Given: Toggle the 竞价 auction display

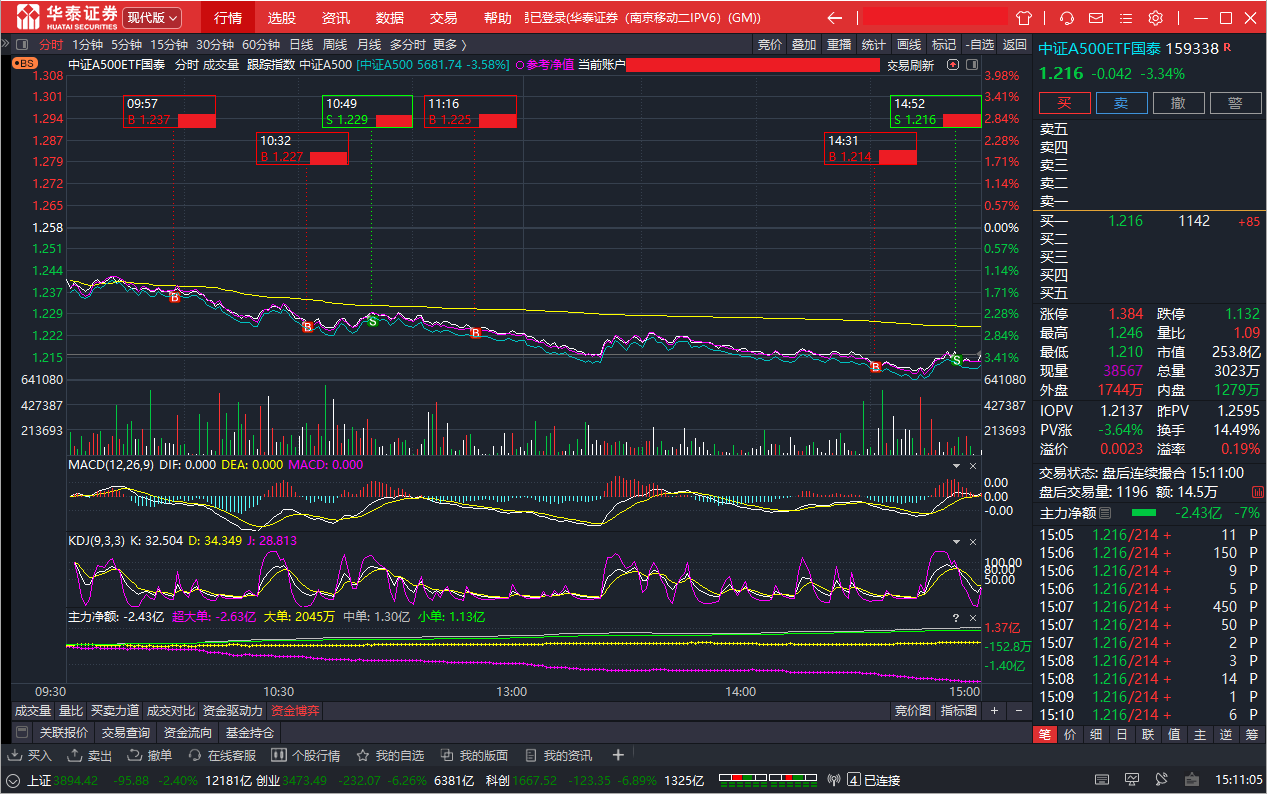Looking at the screenshot, I should [770, 44].
